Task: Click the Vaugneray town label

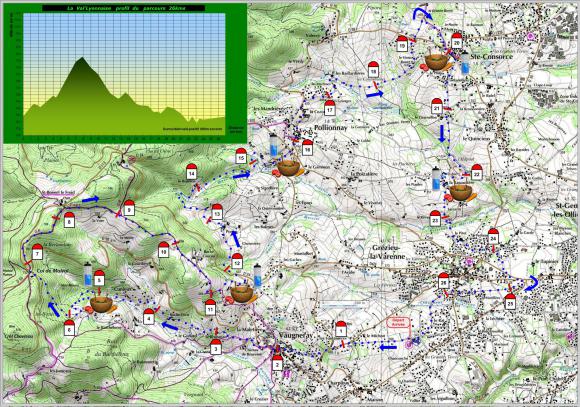Action: pyautogui.click(x=295, y=335)
